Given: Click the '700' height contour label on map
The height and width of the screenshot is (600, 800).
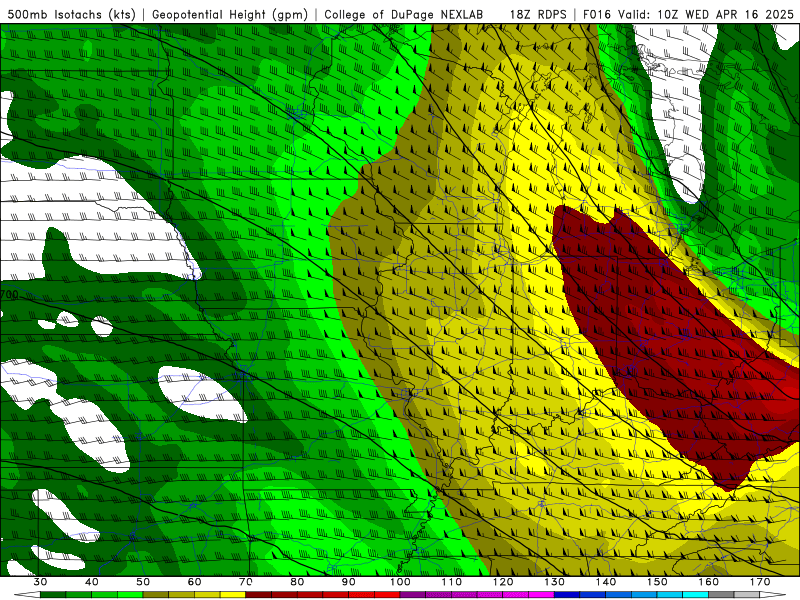Looking at the screenshot, I should [9, 294].
